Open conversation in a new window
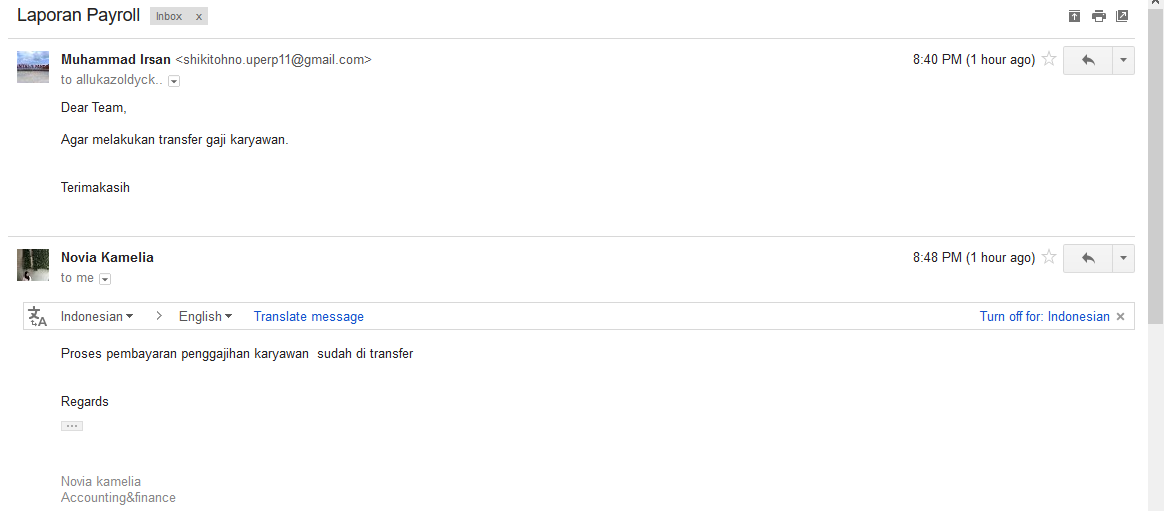The width and height of the screenshot is (1164, 511). click(1122, 16)
